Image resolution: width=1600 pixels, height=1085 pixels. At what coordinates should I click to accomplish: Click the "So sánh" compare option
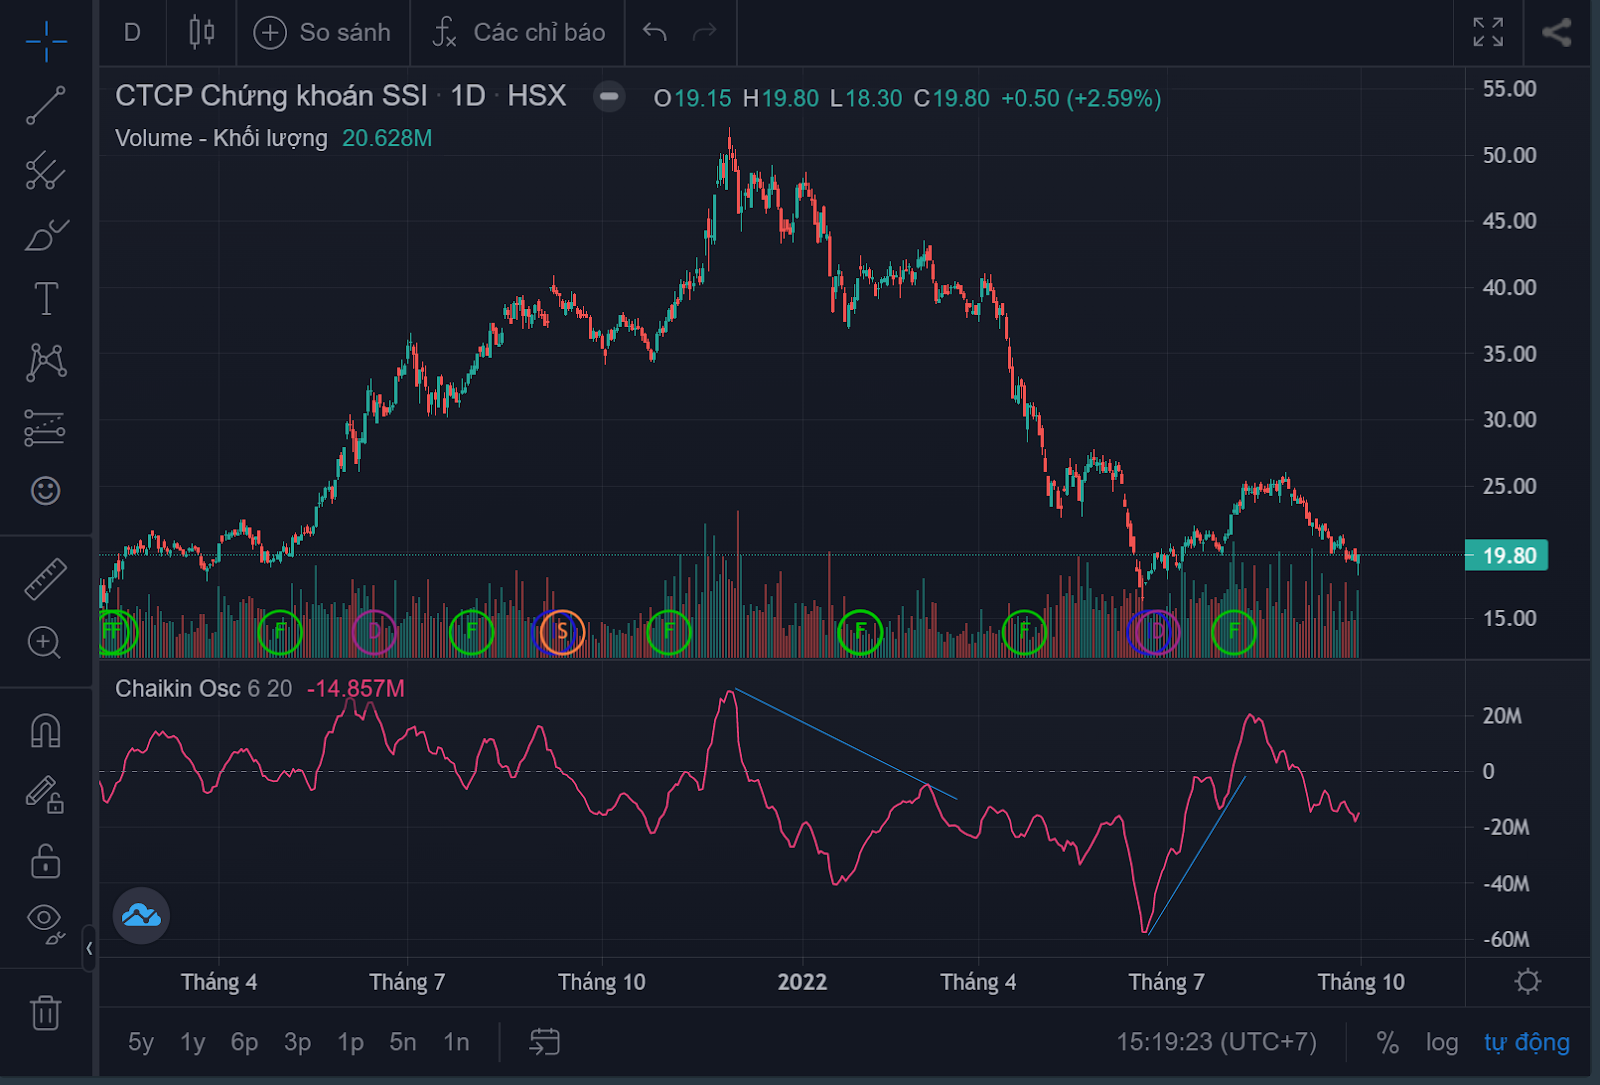click(x=322, y=32)
